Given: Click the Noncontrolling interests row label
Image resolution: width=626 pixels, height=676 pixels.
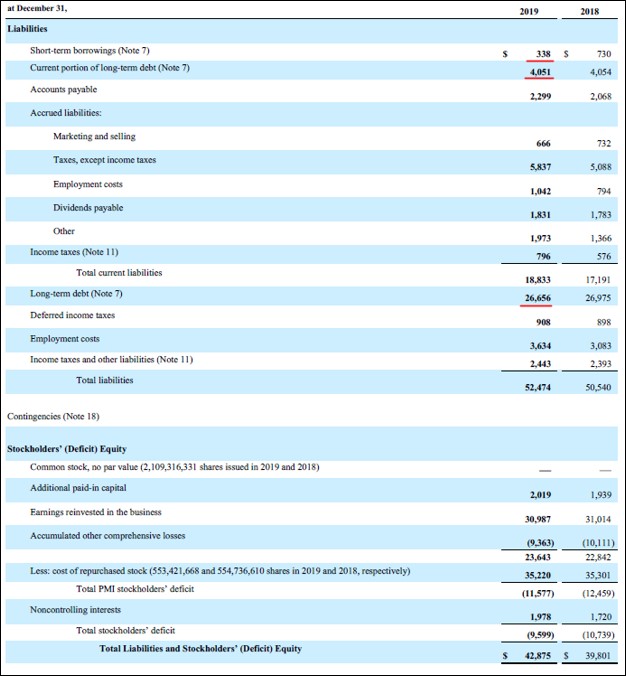Looking at the screenshot, I should 74,607.
